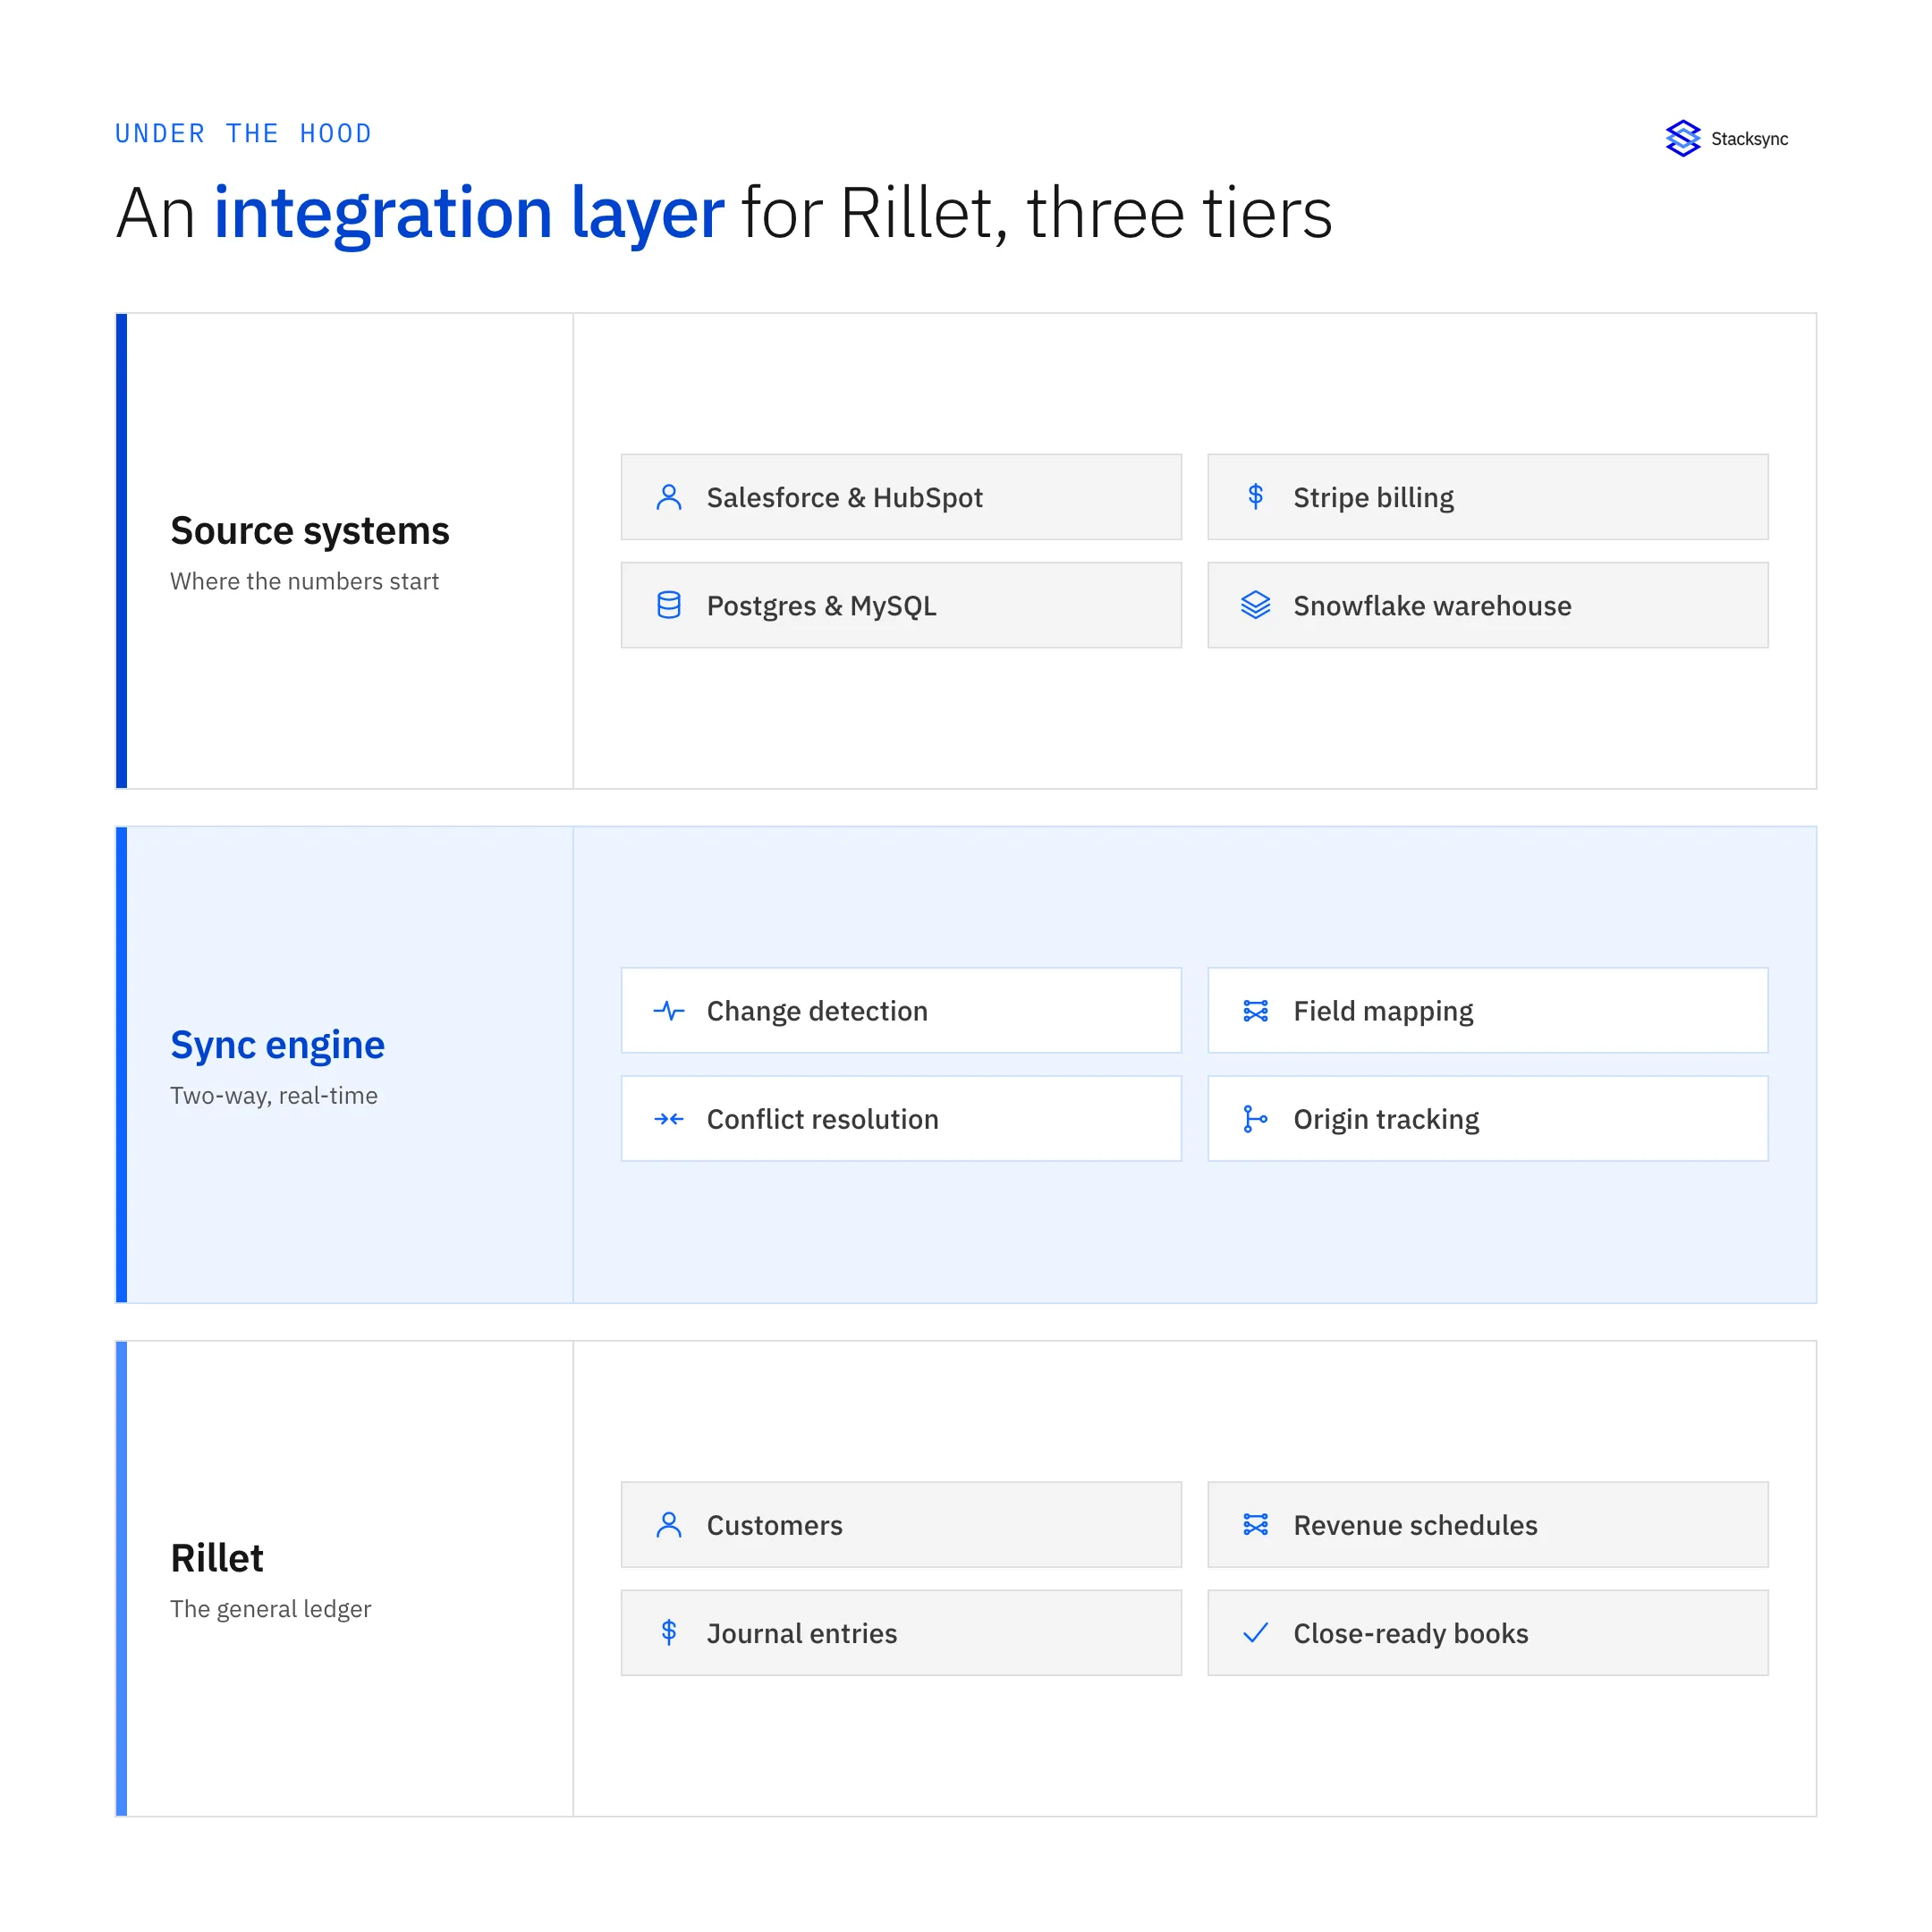The image size is (1932, 1932).
Task: Click the database icon beside Postgres & MySQL
Action: point(669,605)
